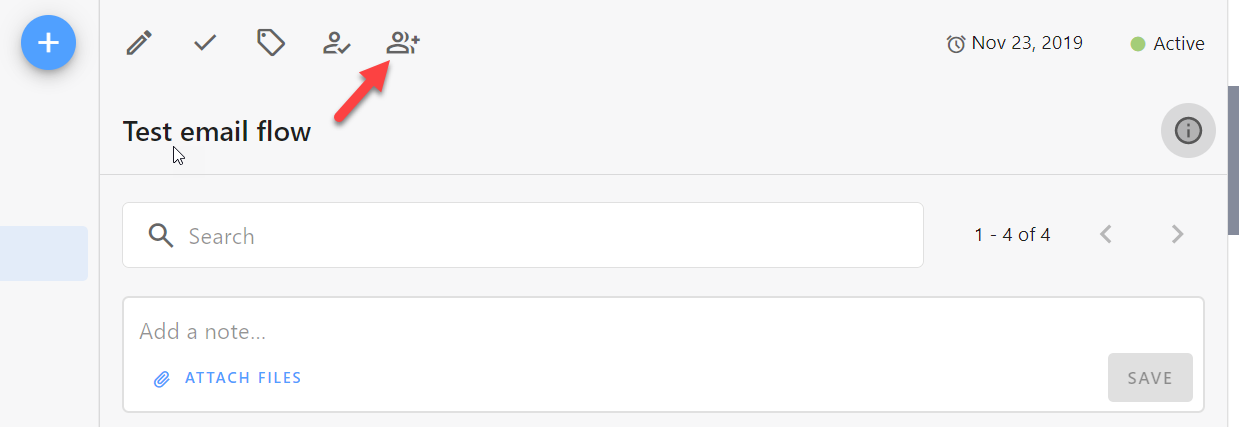Click the green status dot

(x=1137, y=44)
